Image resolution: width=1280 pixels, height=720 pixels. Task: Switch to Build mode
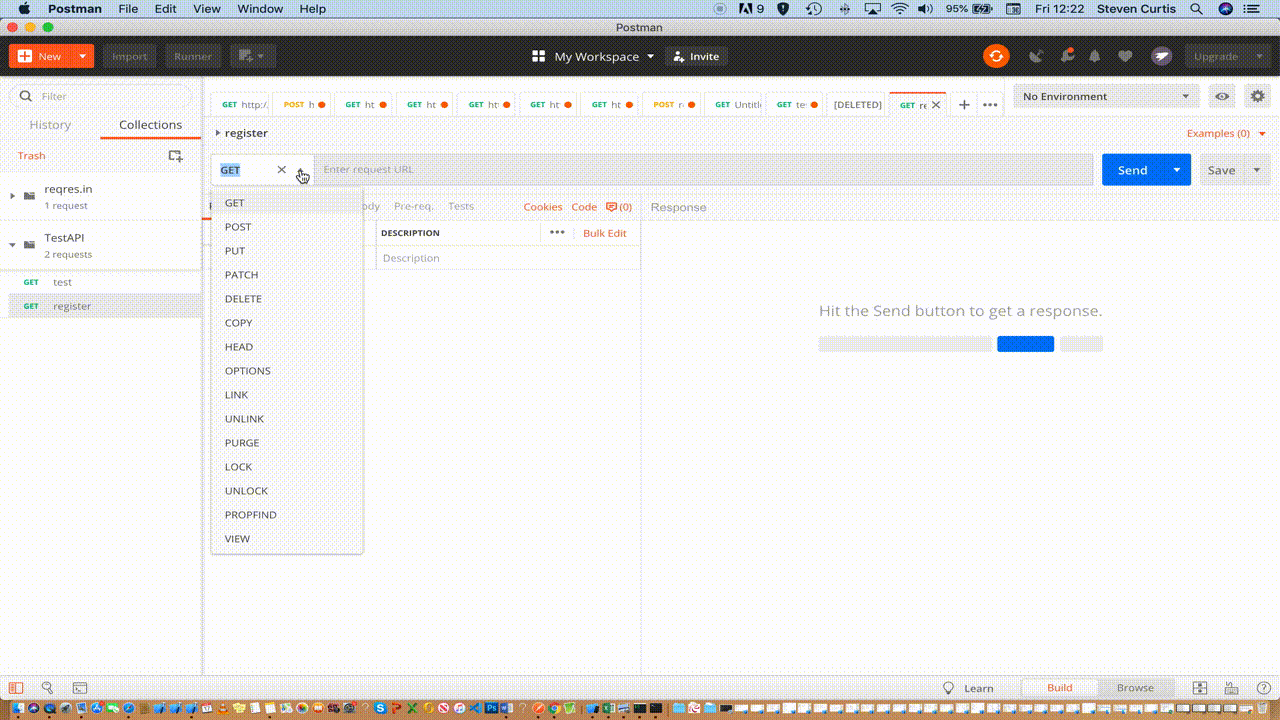tap(1059, 688)
